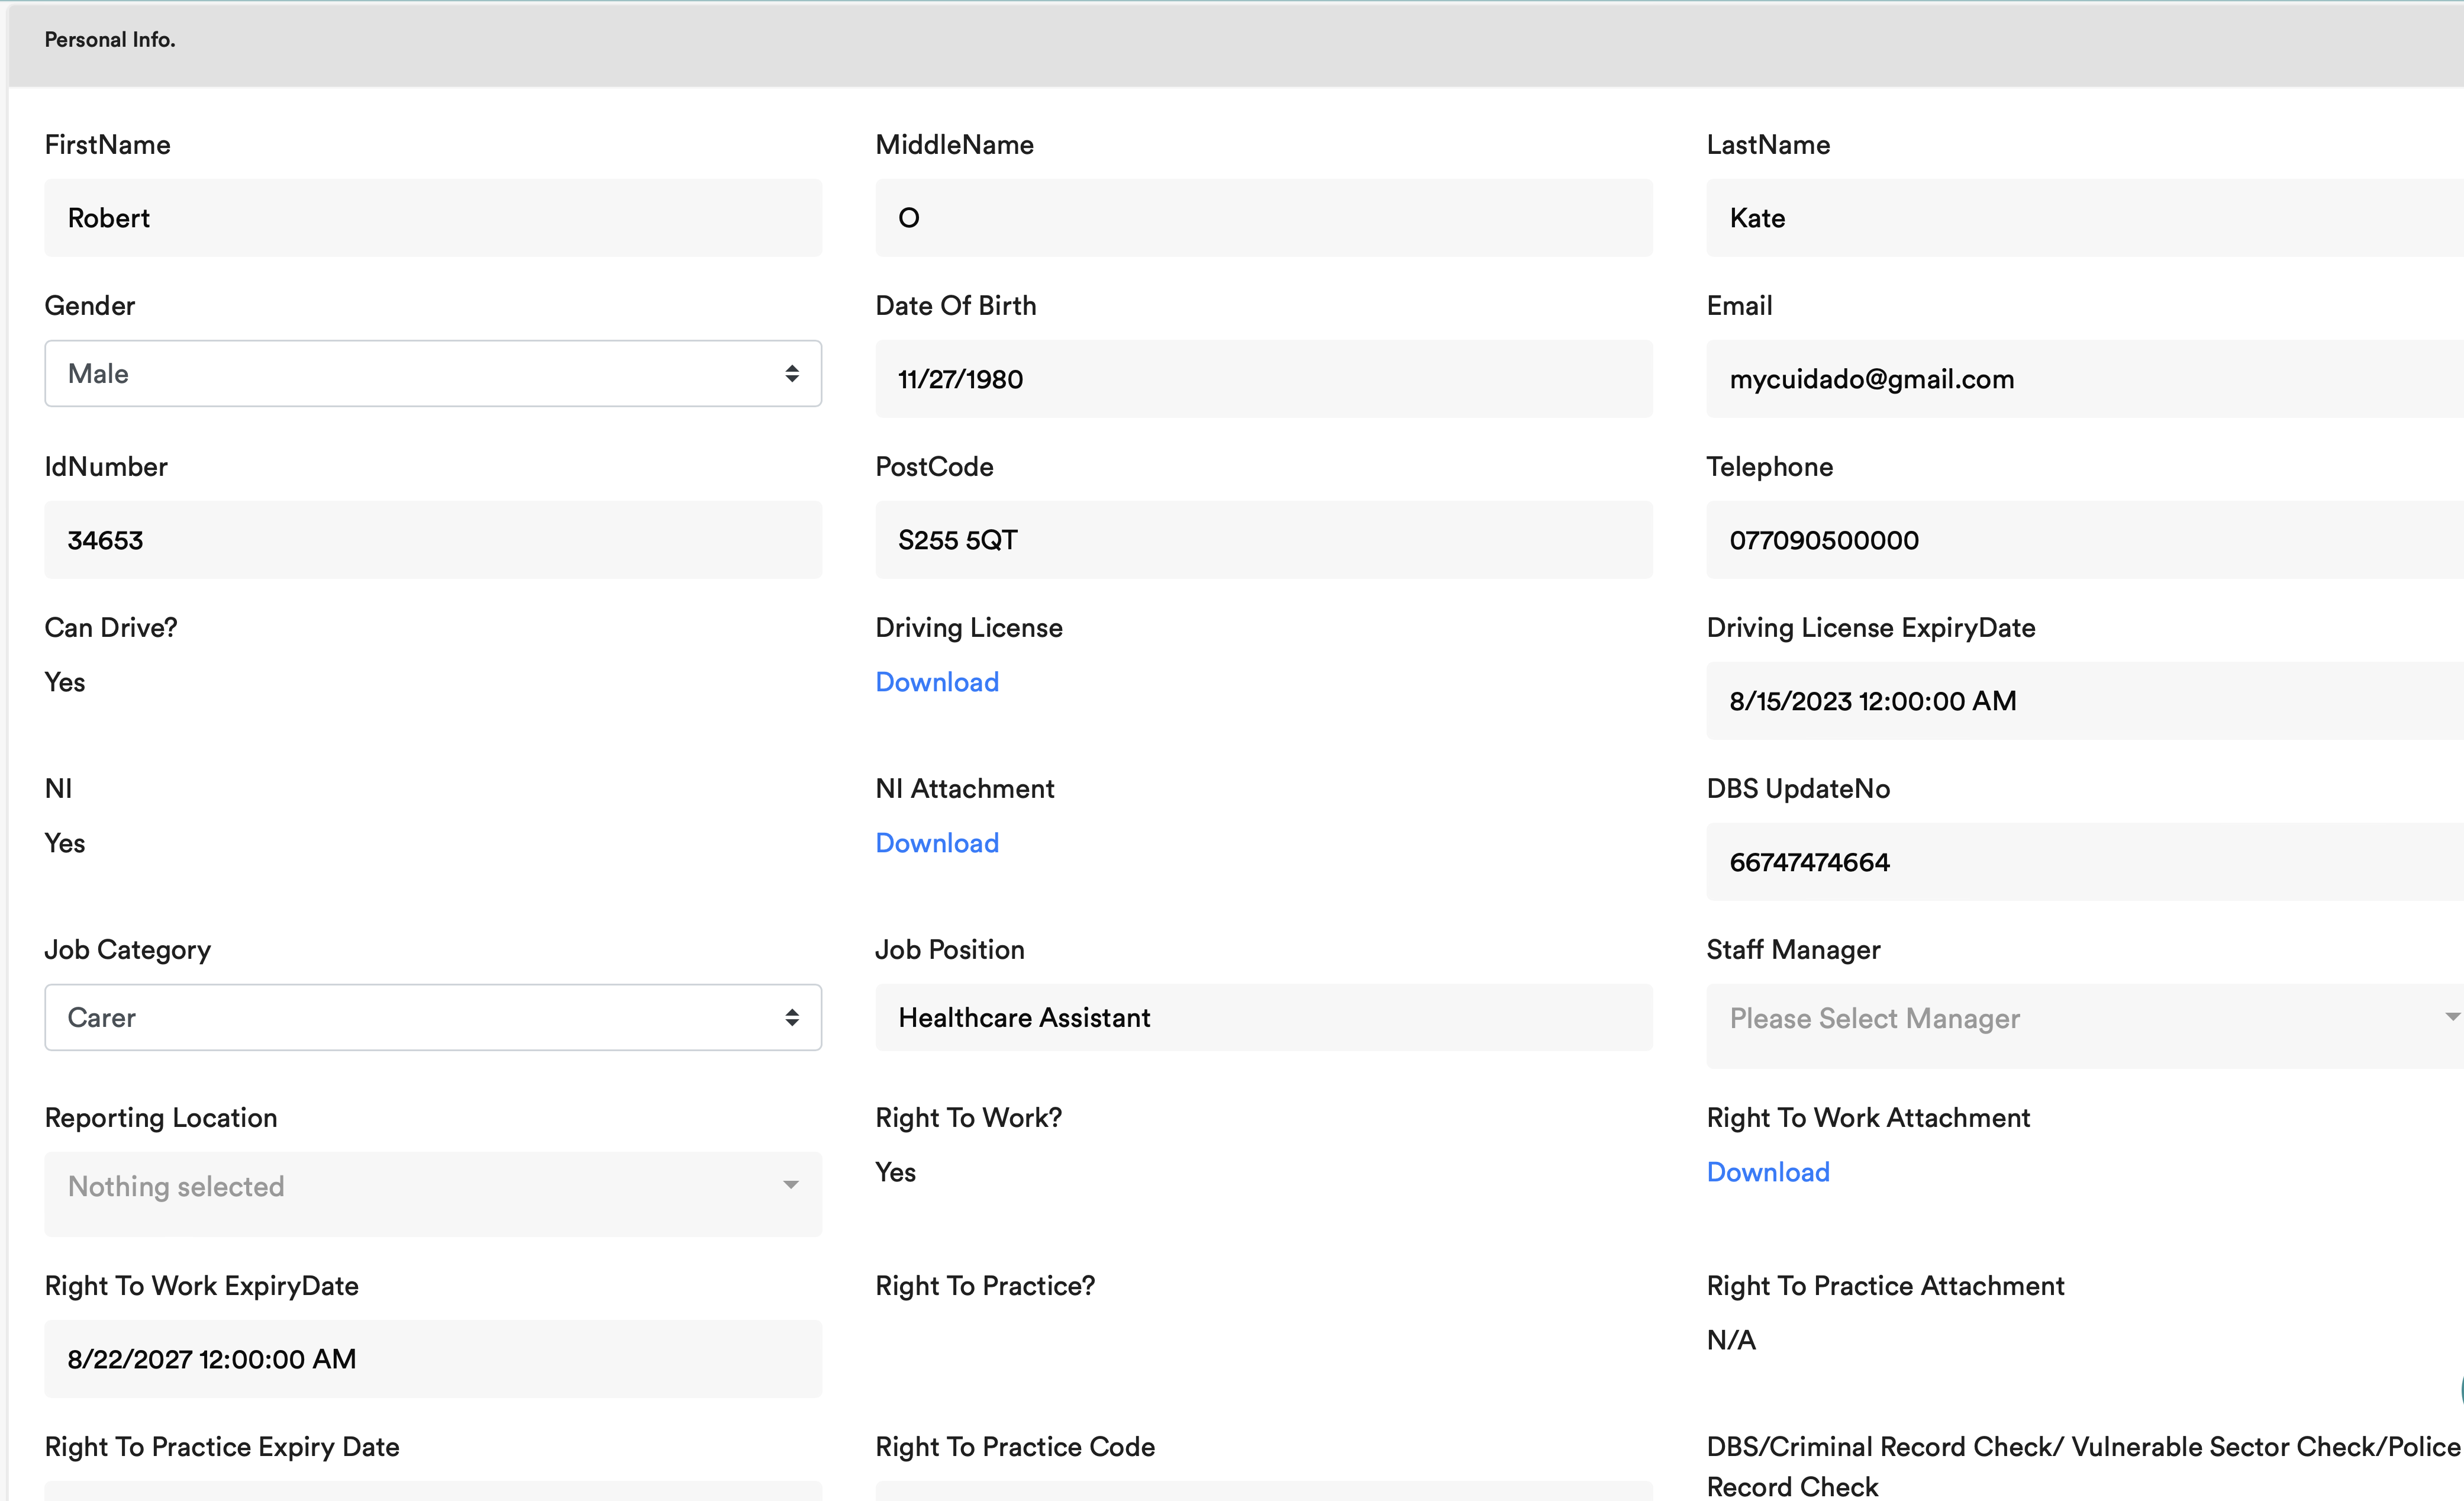Click the Job Position field
2464x1501 pixels.
1263,1017
